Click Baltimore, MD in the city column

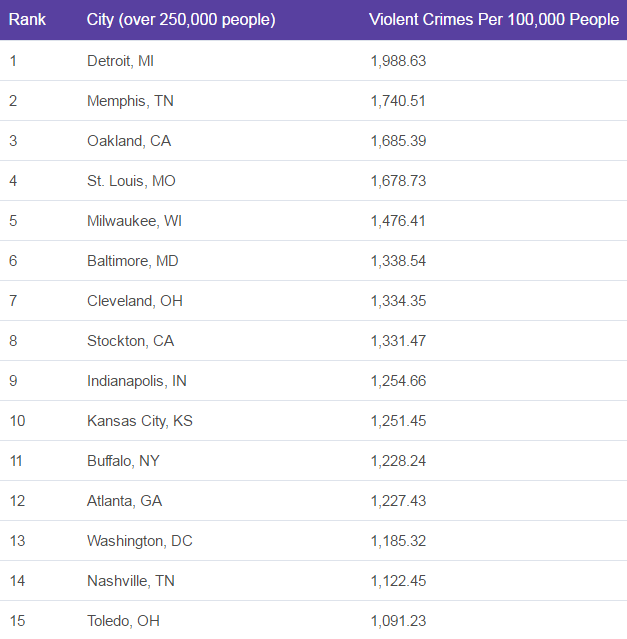click(133, 261)
